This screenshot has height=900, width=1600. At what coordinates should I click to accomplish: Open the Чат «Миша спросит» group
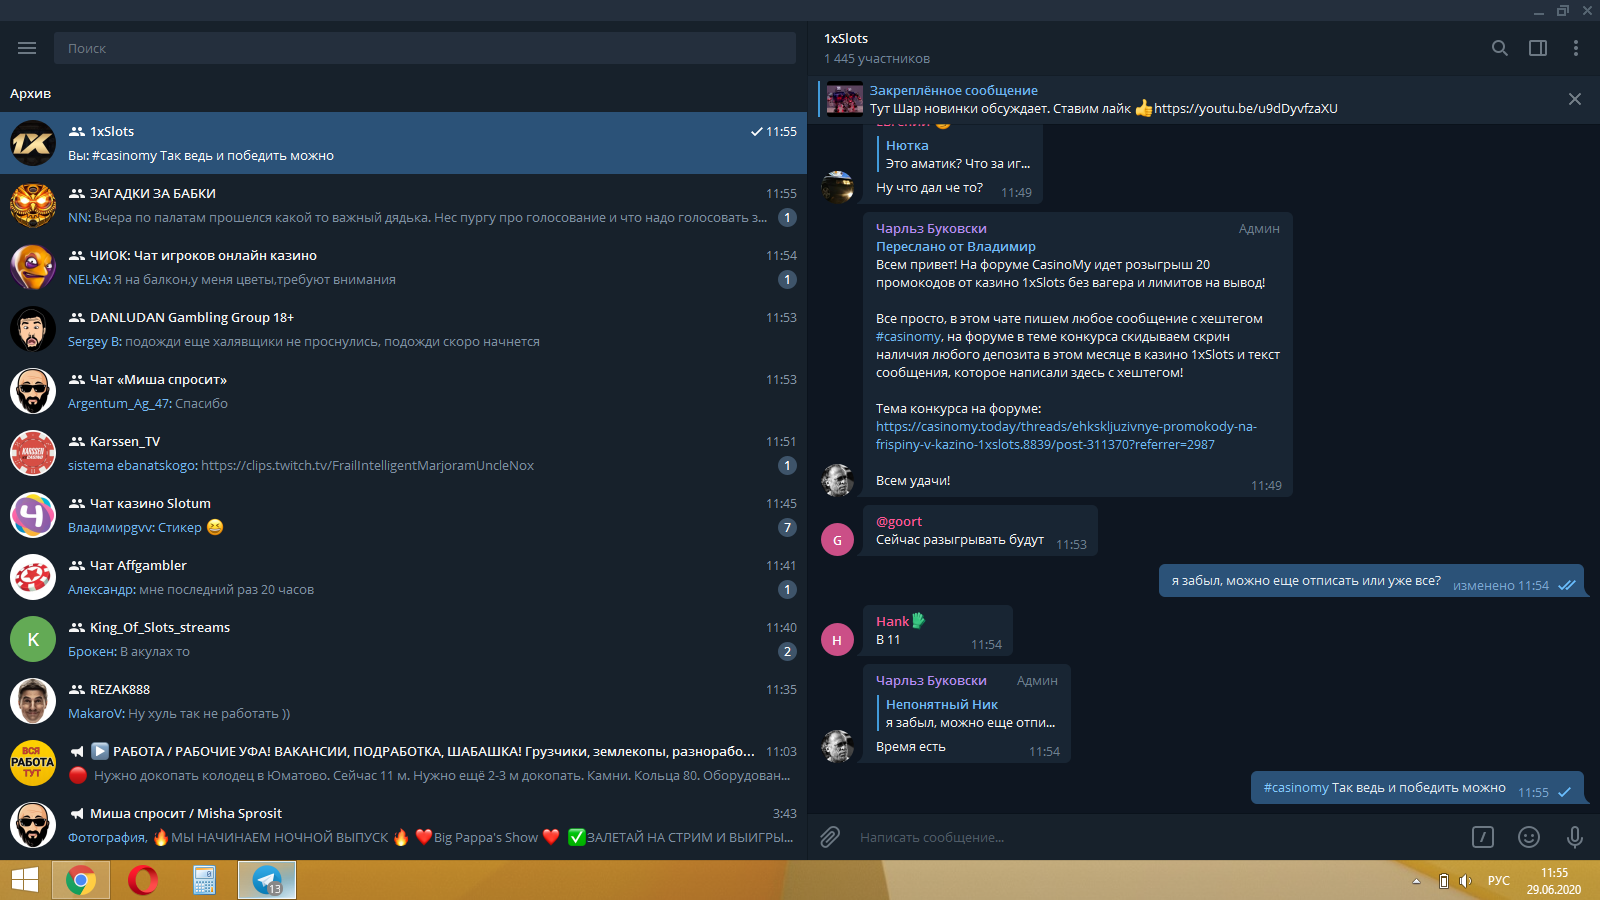point(403,391)
